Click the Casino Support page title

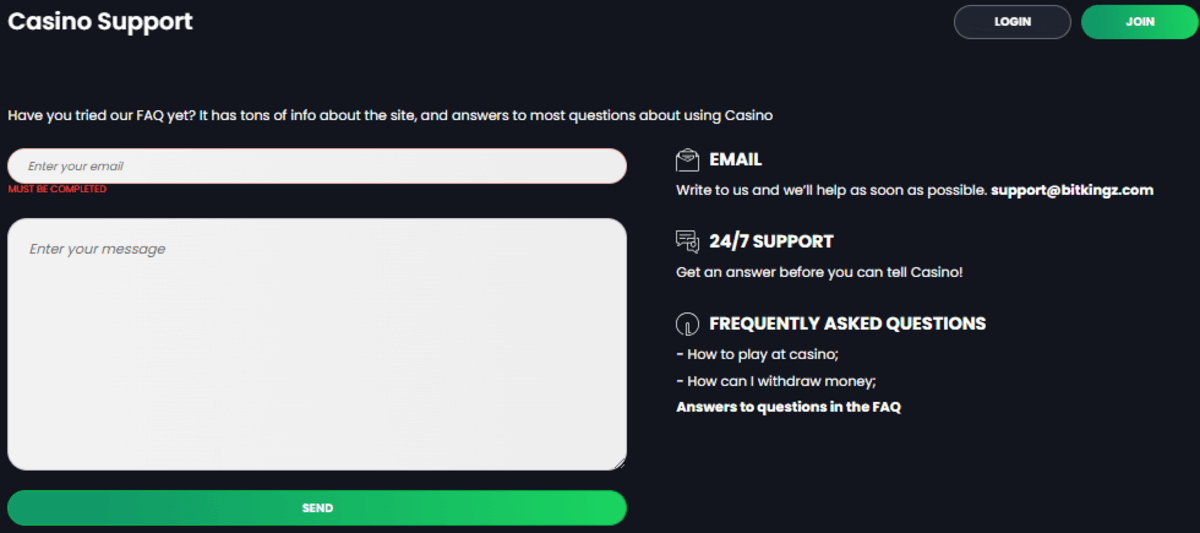[x=100, y=21]
